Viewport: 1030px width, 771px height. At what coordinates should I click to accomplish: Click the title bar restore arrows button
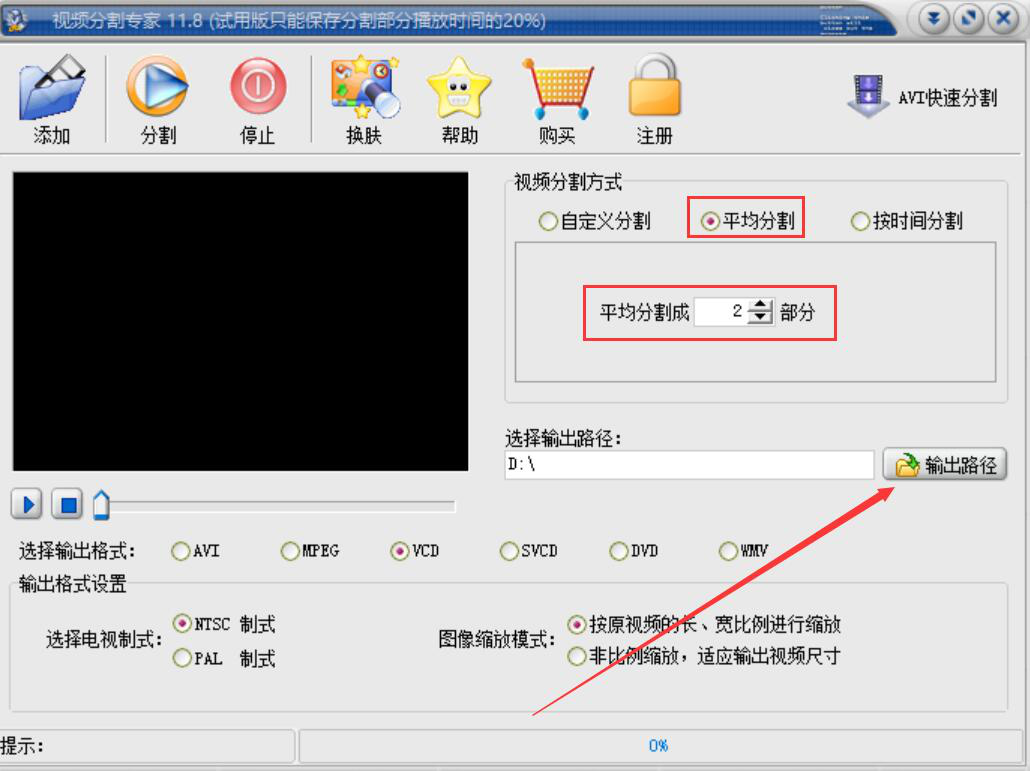[x=968, y=18]
